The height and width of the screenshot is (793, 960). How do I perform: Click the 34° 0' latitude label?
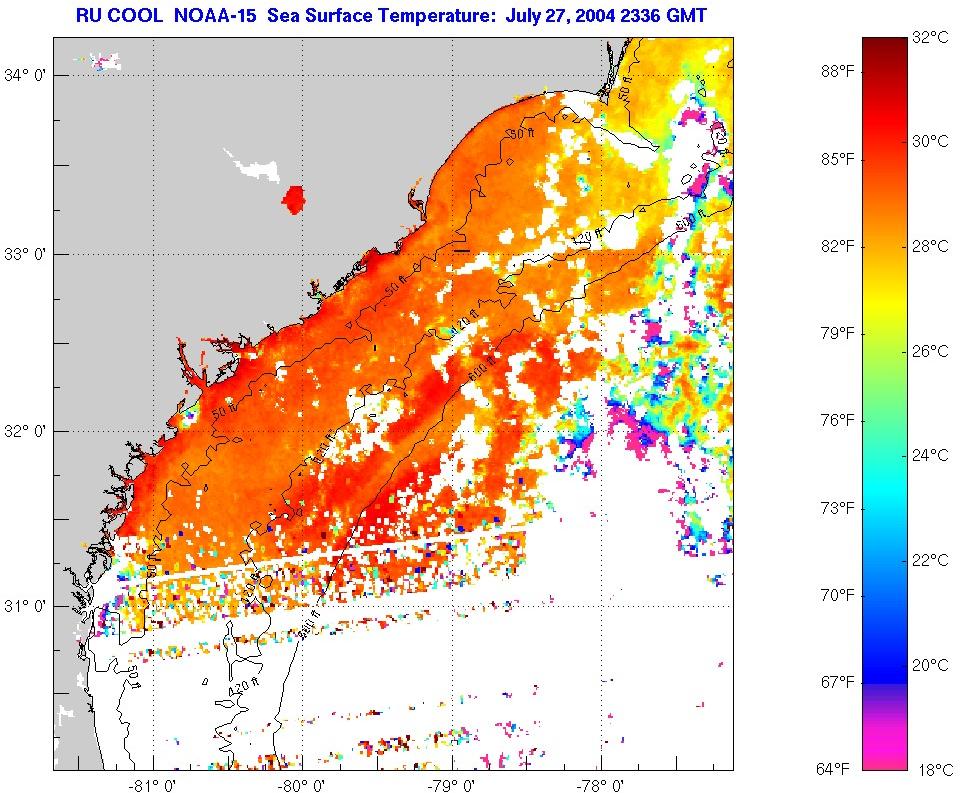[x=25, y=76]
